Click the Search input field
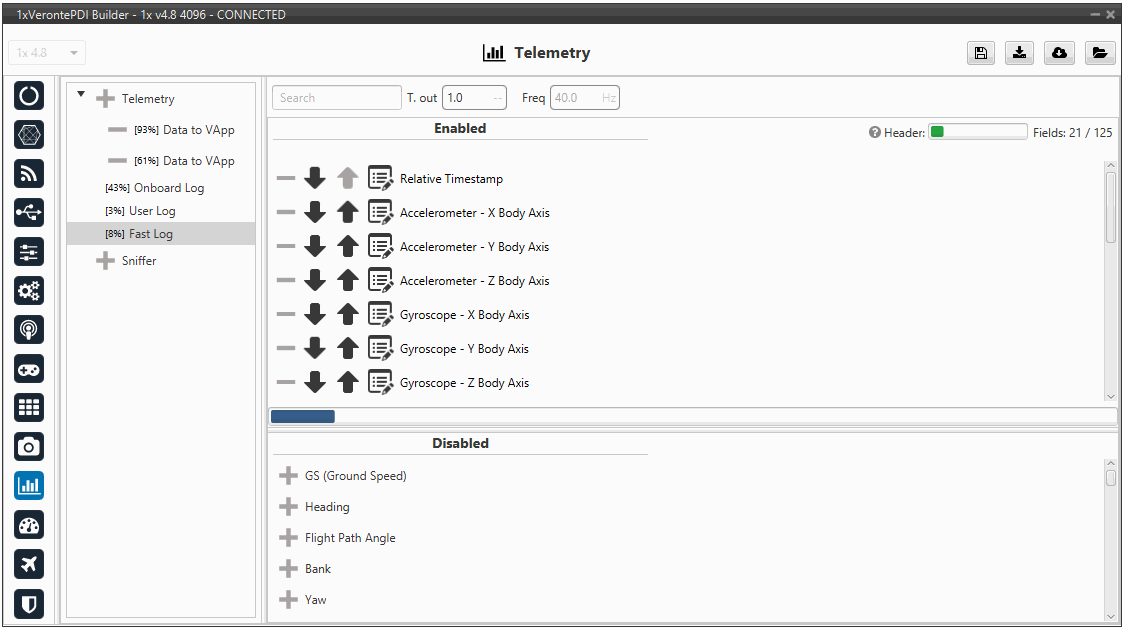 click(x=336, y=98)
